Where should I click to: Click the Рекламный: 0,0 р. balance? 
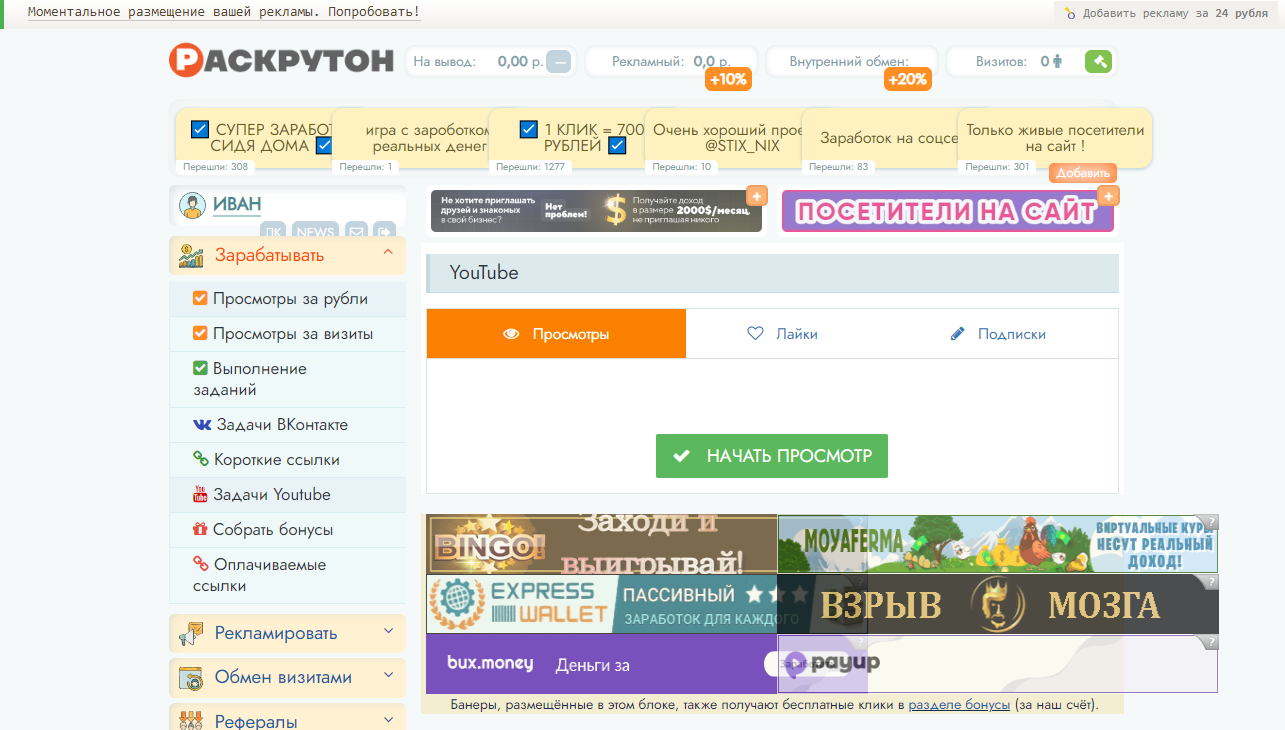671,62
